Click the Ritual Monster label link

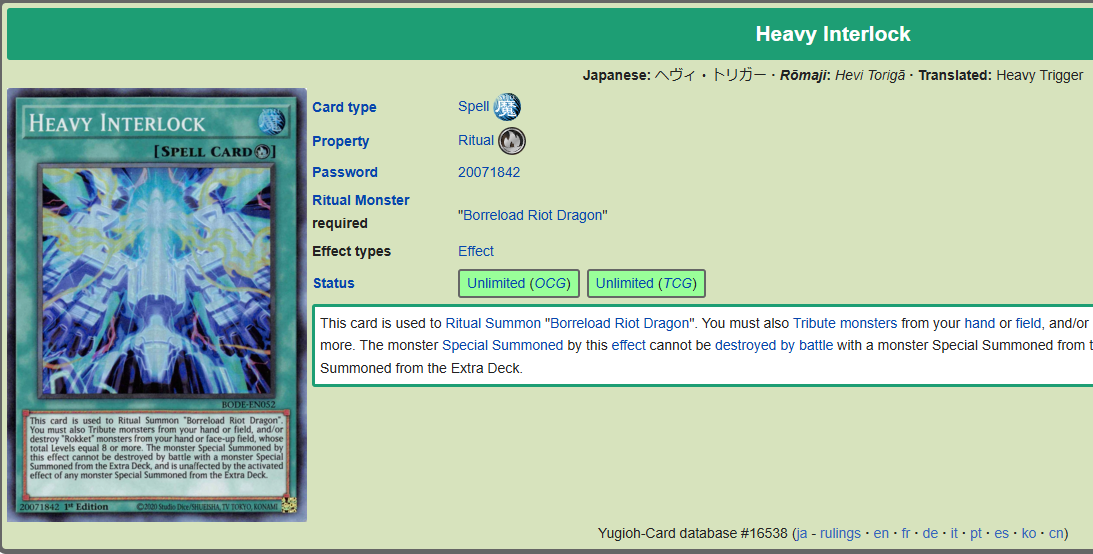coord(360,200)
